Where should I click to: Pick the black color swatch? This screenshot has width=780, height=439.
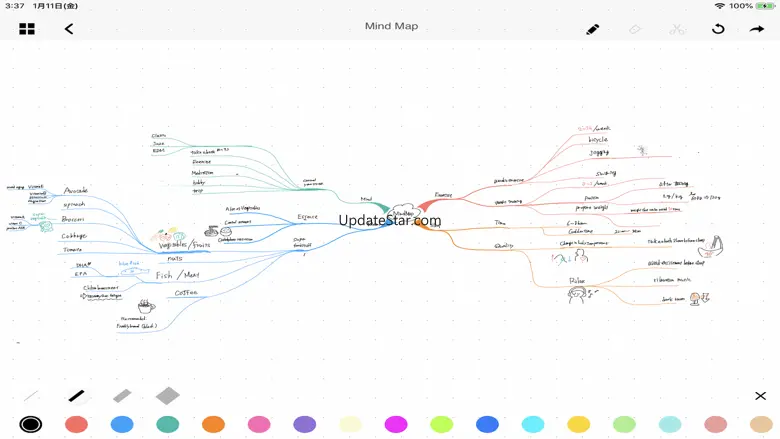[x=31, y=424]
